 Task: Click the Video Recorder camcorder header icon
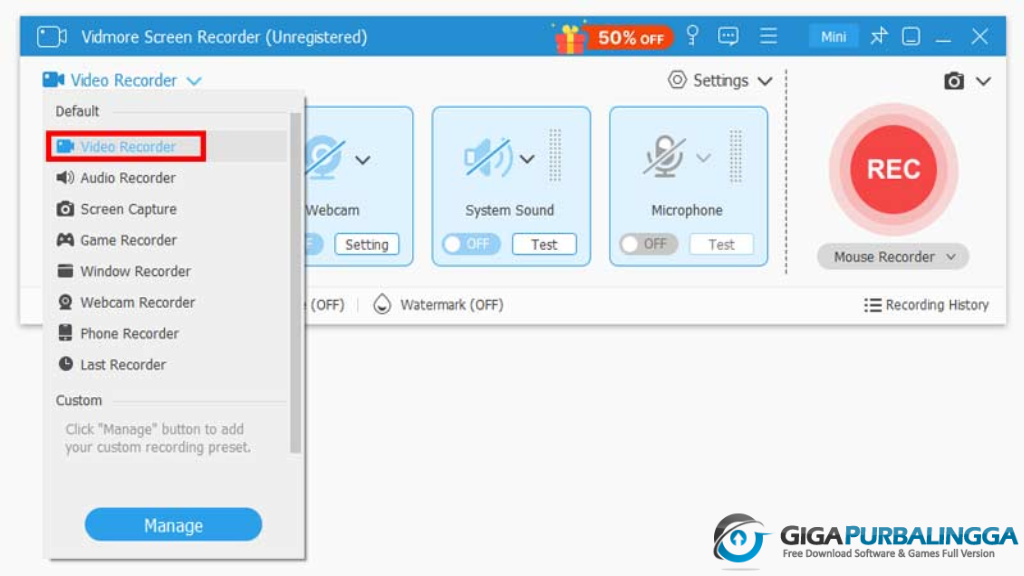point(53,80)
